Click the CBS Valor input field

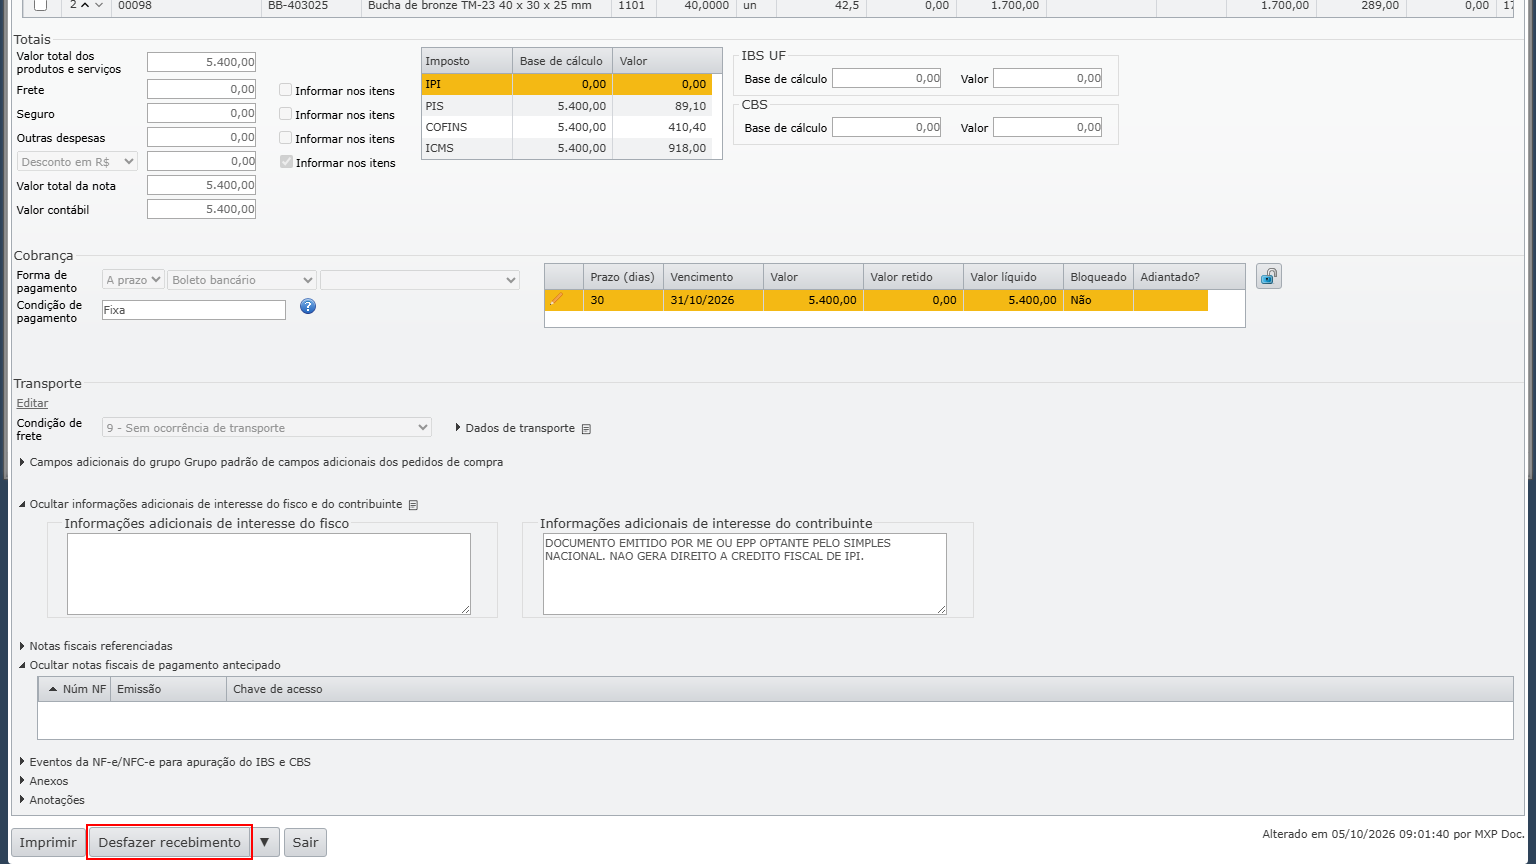pyautogui.click(x=1047, y=127)
